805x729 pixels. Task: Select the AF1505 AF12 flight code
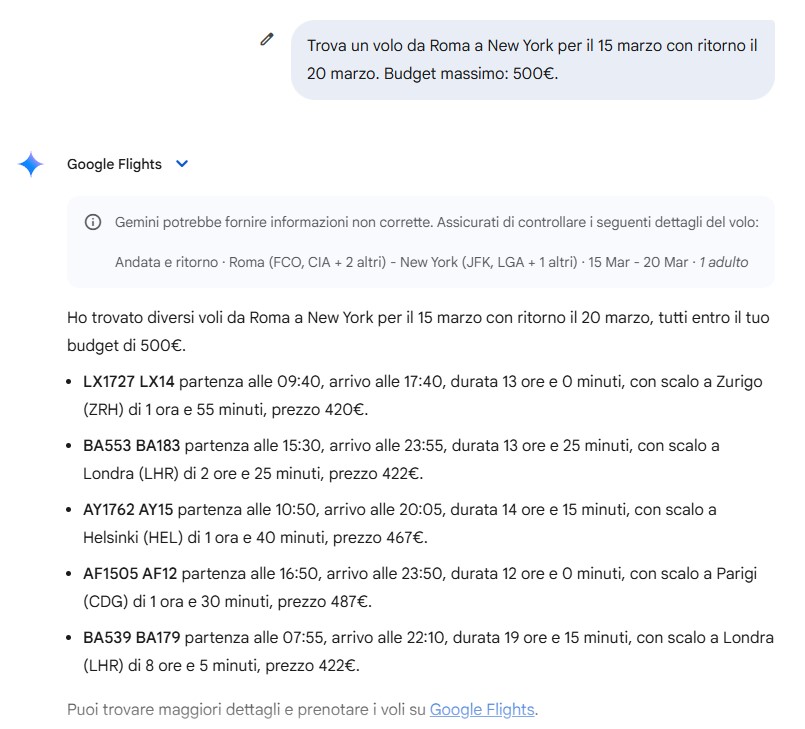pyautogui.click(x=129, y=574)
